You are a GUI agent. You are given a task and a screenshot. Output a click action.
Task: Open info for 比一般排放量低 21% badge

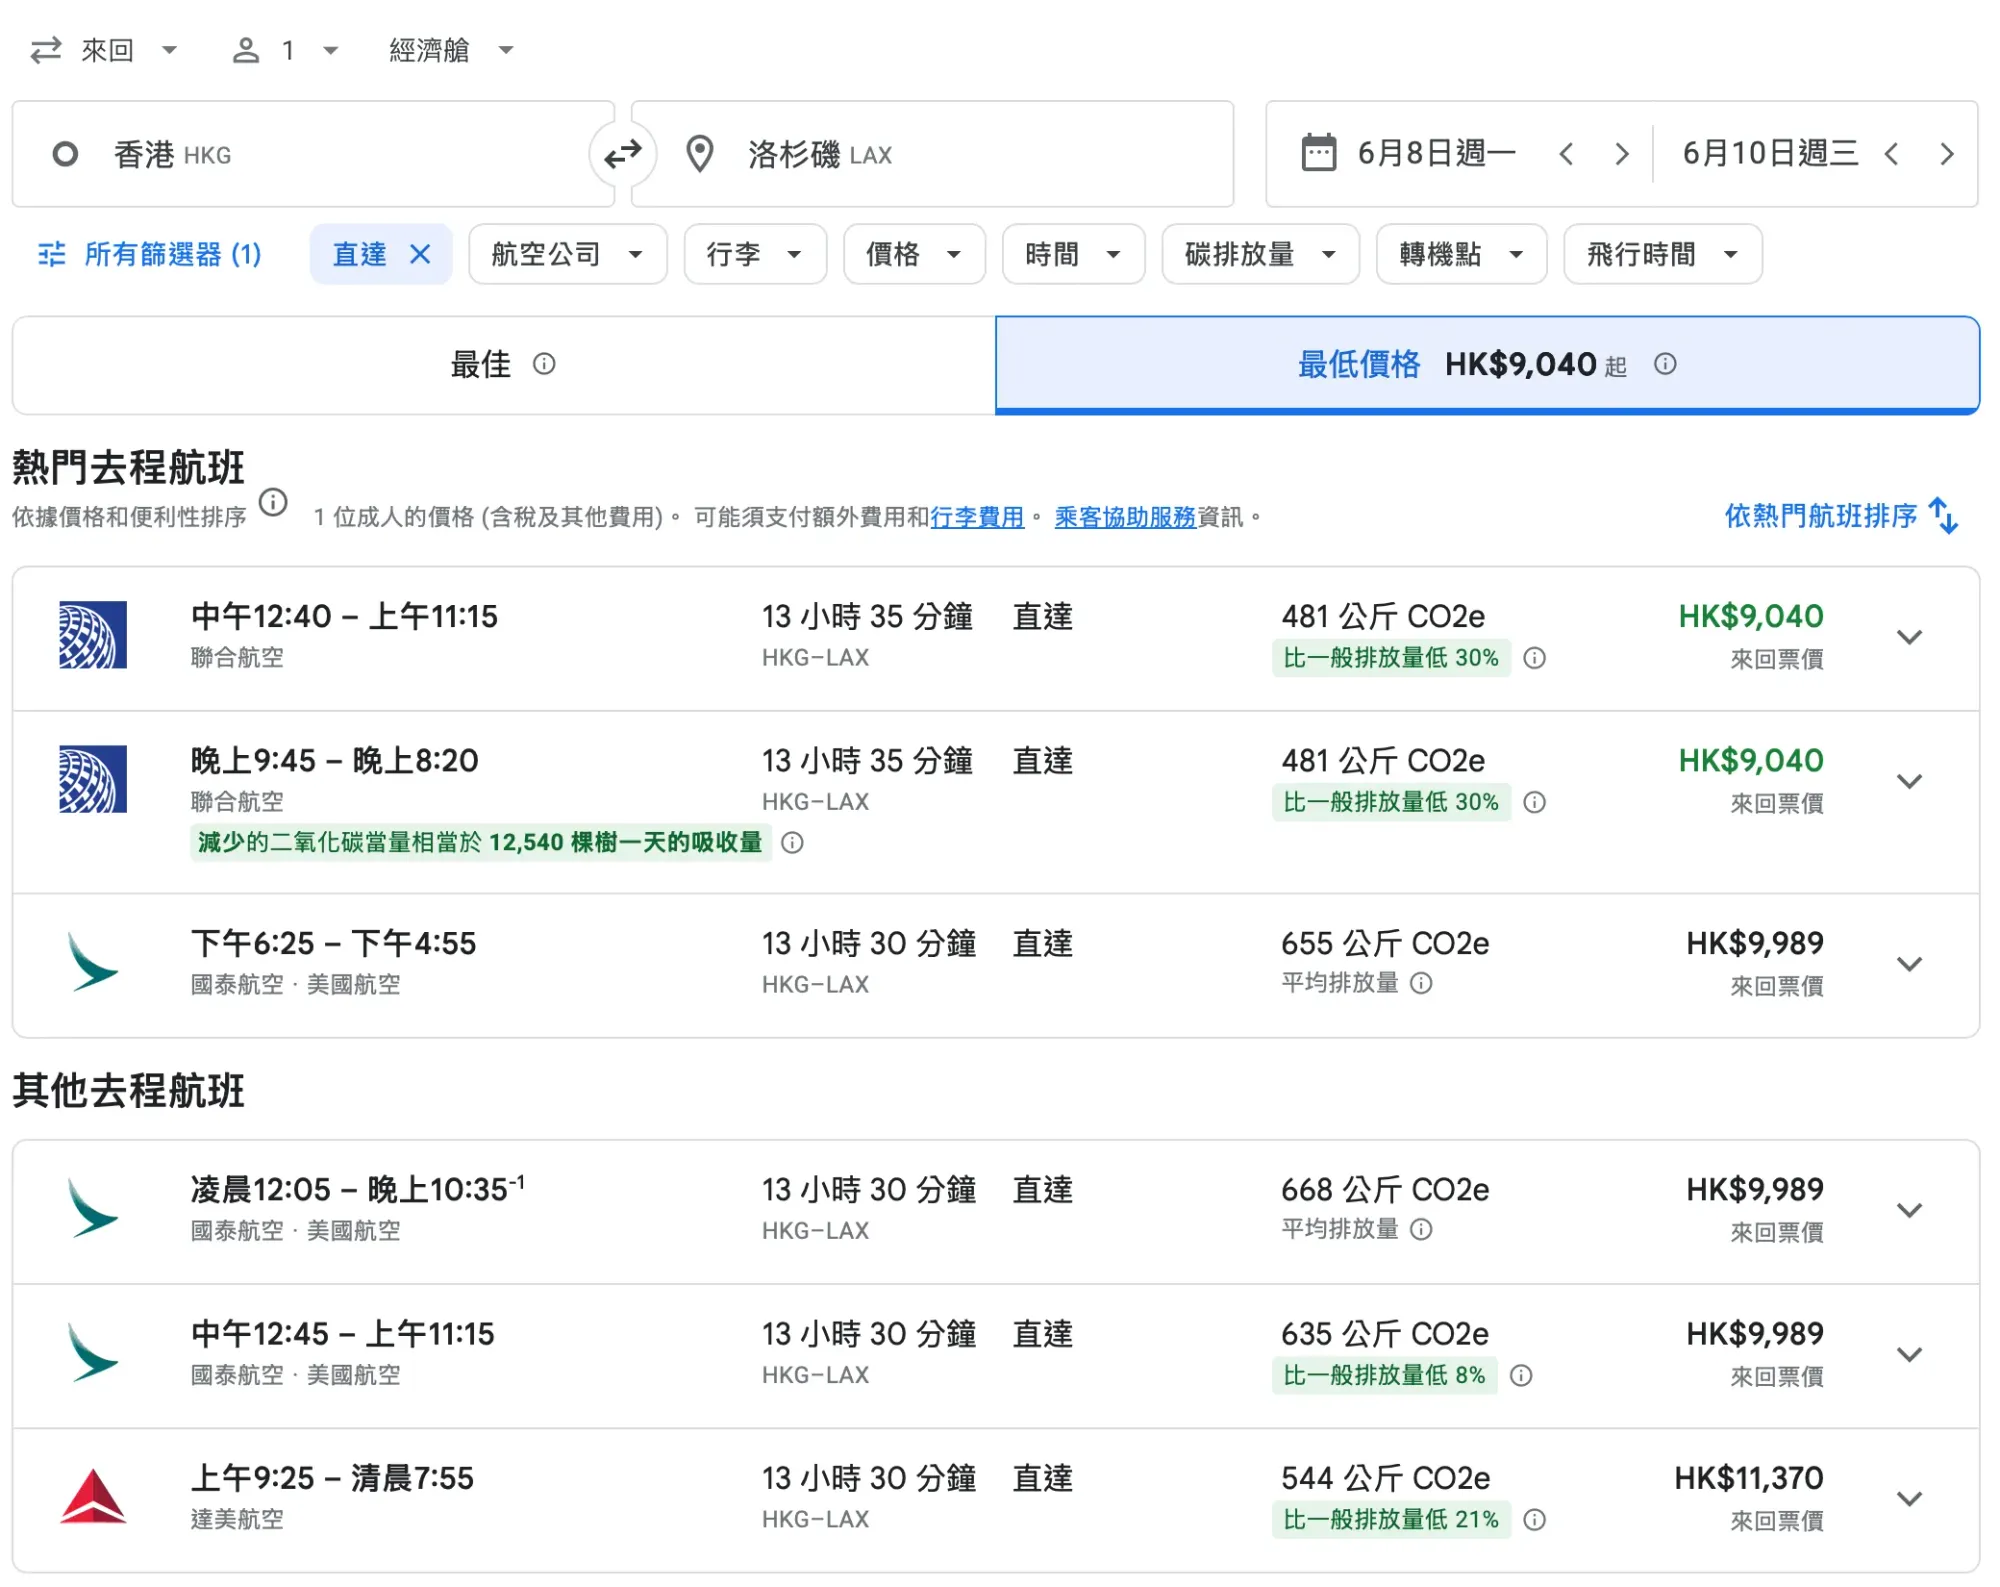coord(1534,1520)
